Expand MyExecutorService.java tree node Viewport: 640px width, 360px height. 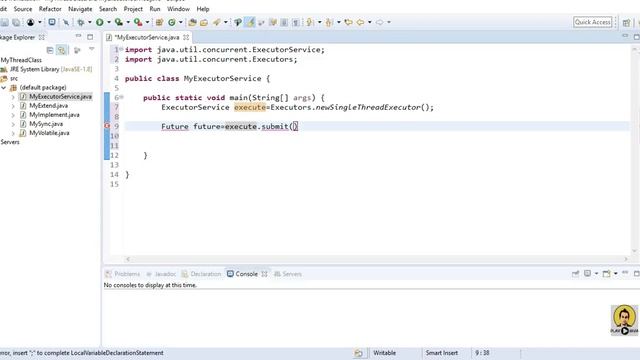(x=13, y=97)
